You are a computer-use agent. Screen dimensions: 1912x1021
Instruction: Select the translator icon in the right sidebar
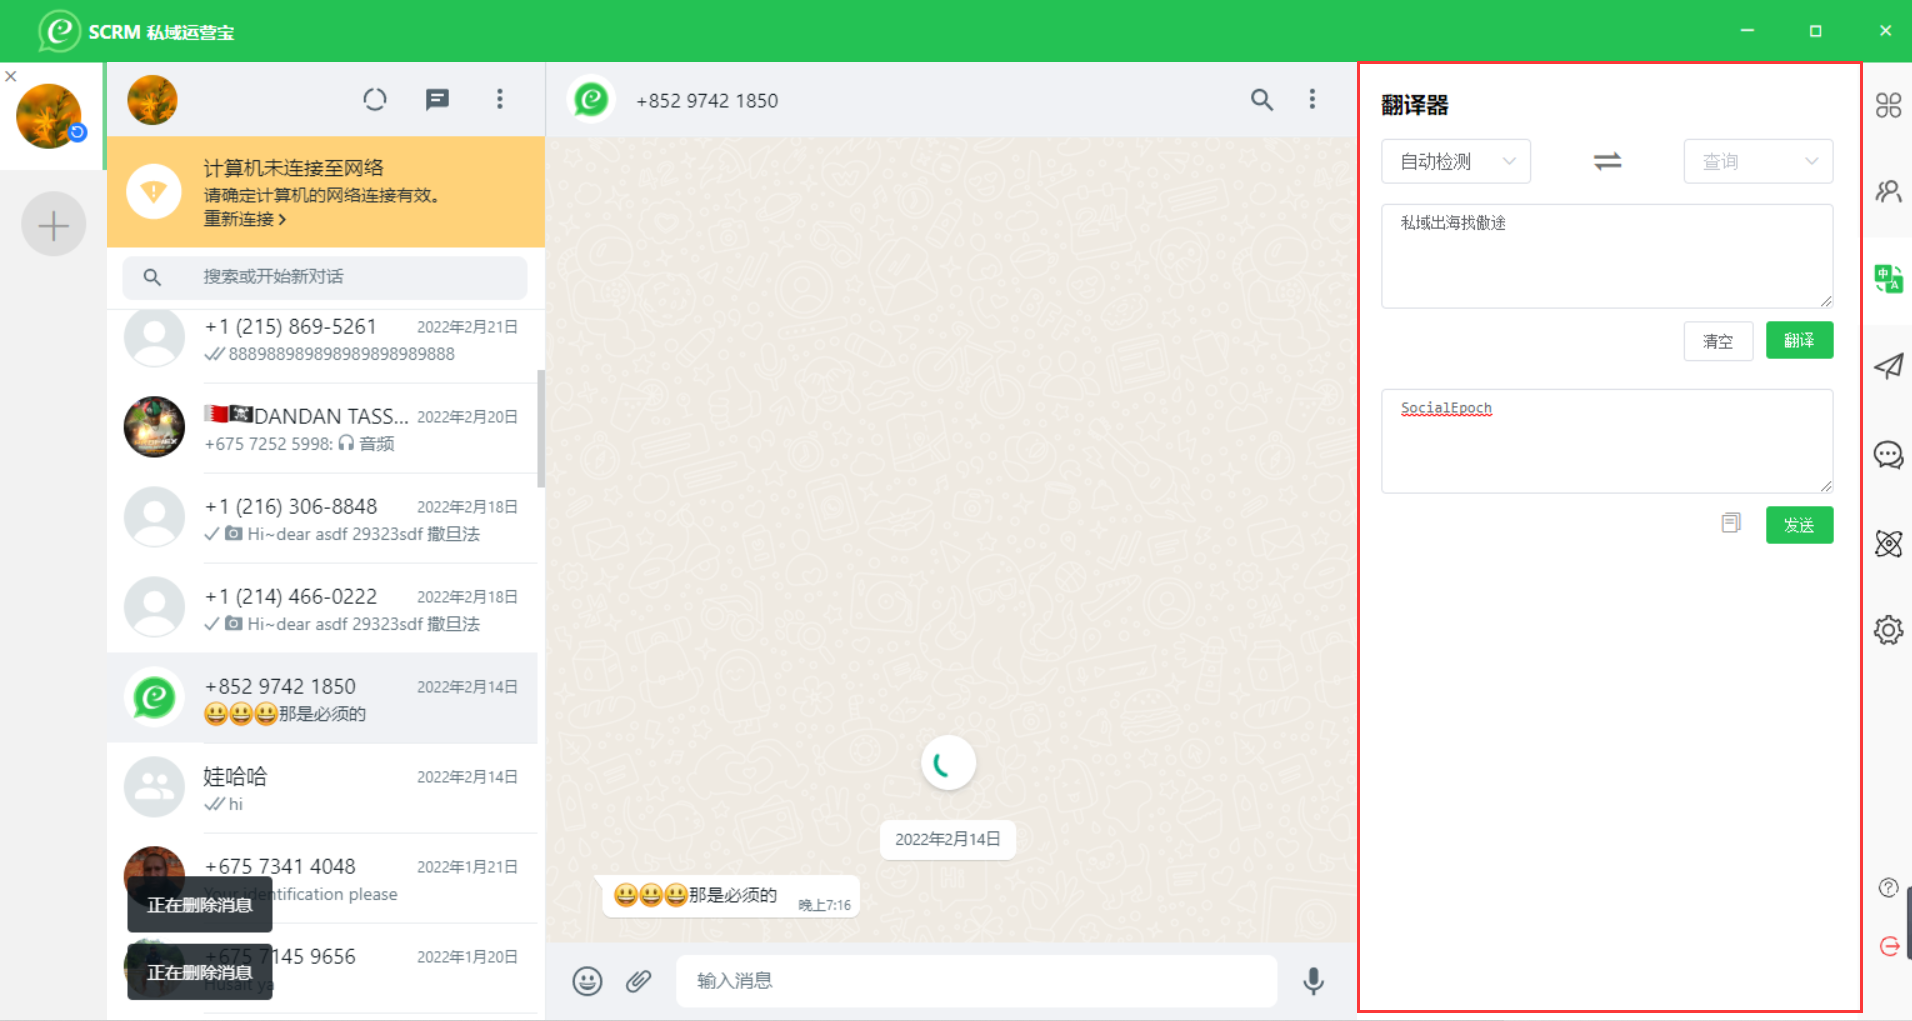(x=1888, y=278)
